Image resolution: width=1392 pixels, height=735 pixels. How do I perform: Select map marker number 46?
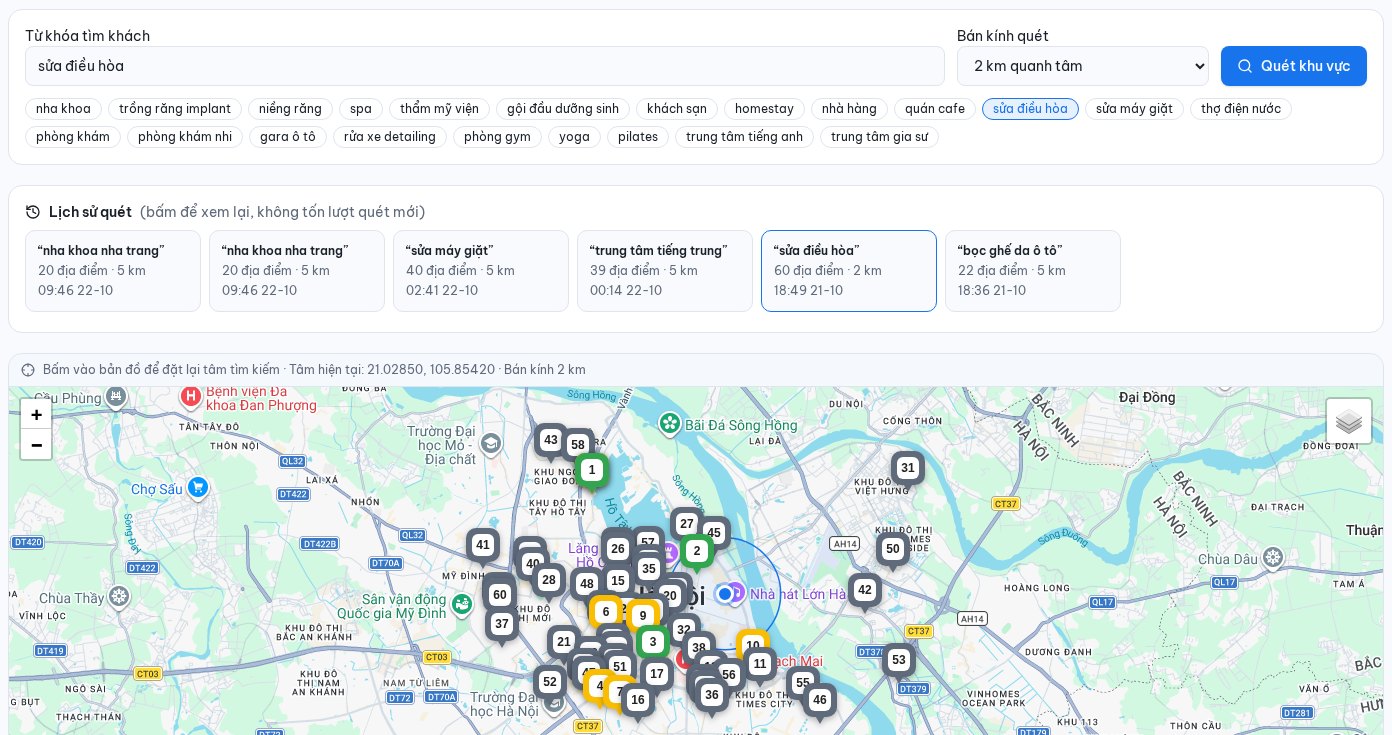click(820, 700)
